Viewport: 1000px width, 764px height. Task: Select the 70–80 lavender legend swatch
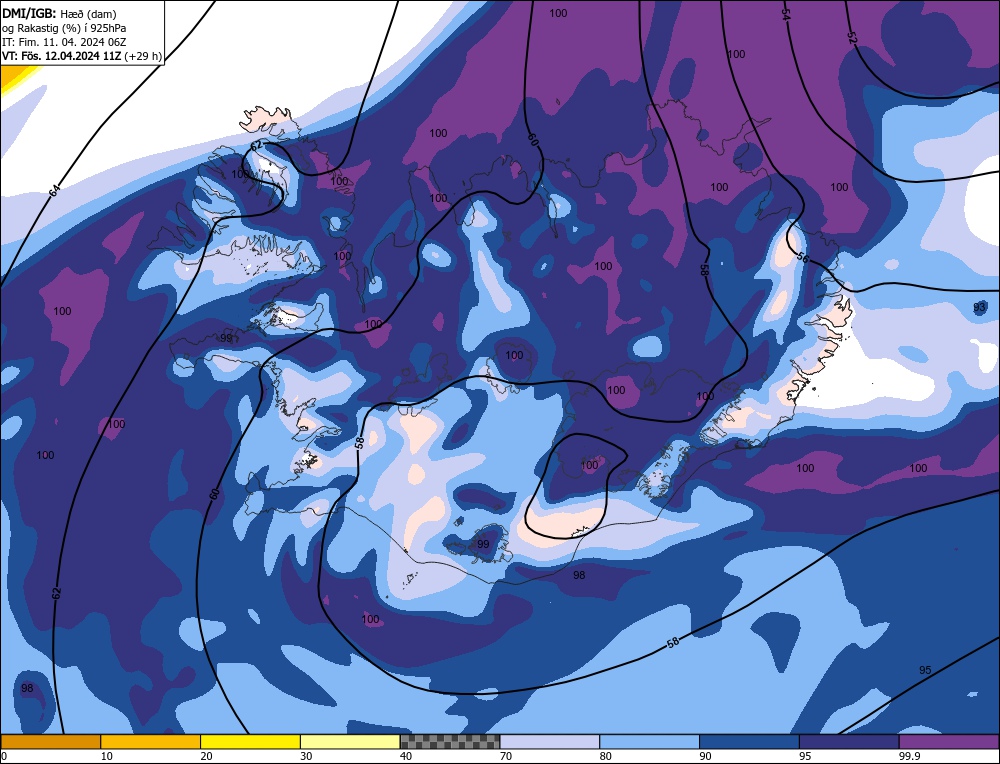point(550,742)
